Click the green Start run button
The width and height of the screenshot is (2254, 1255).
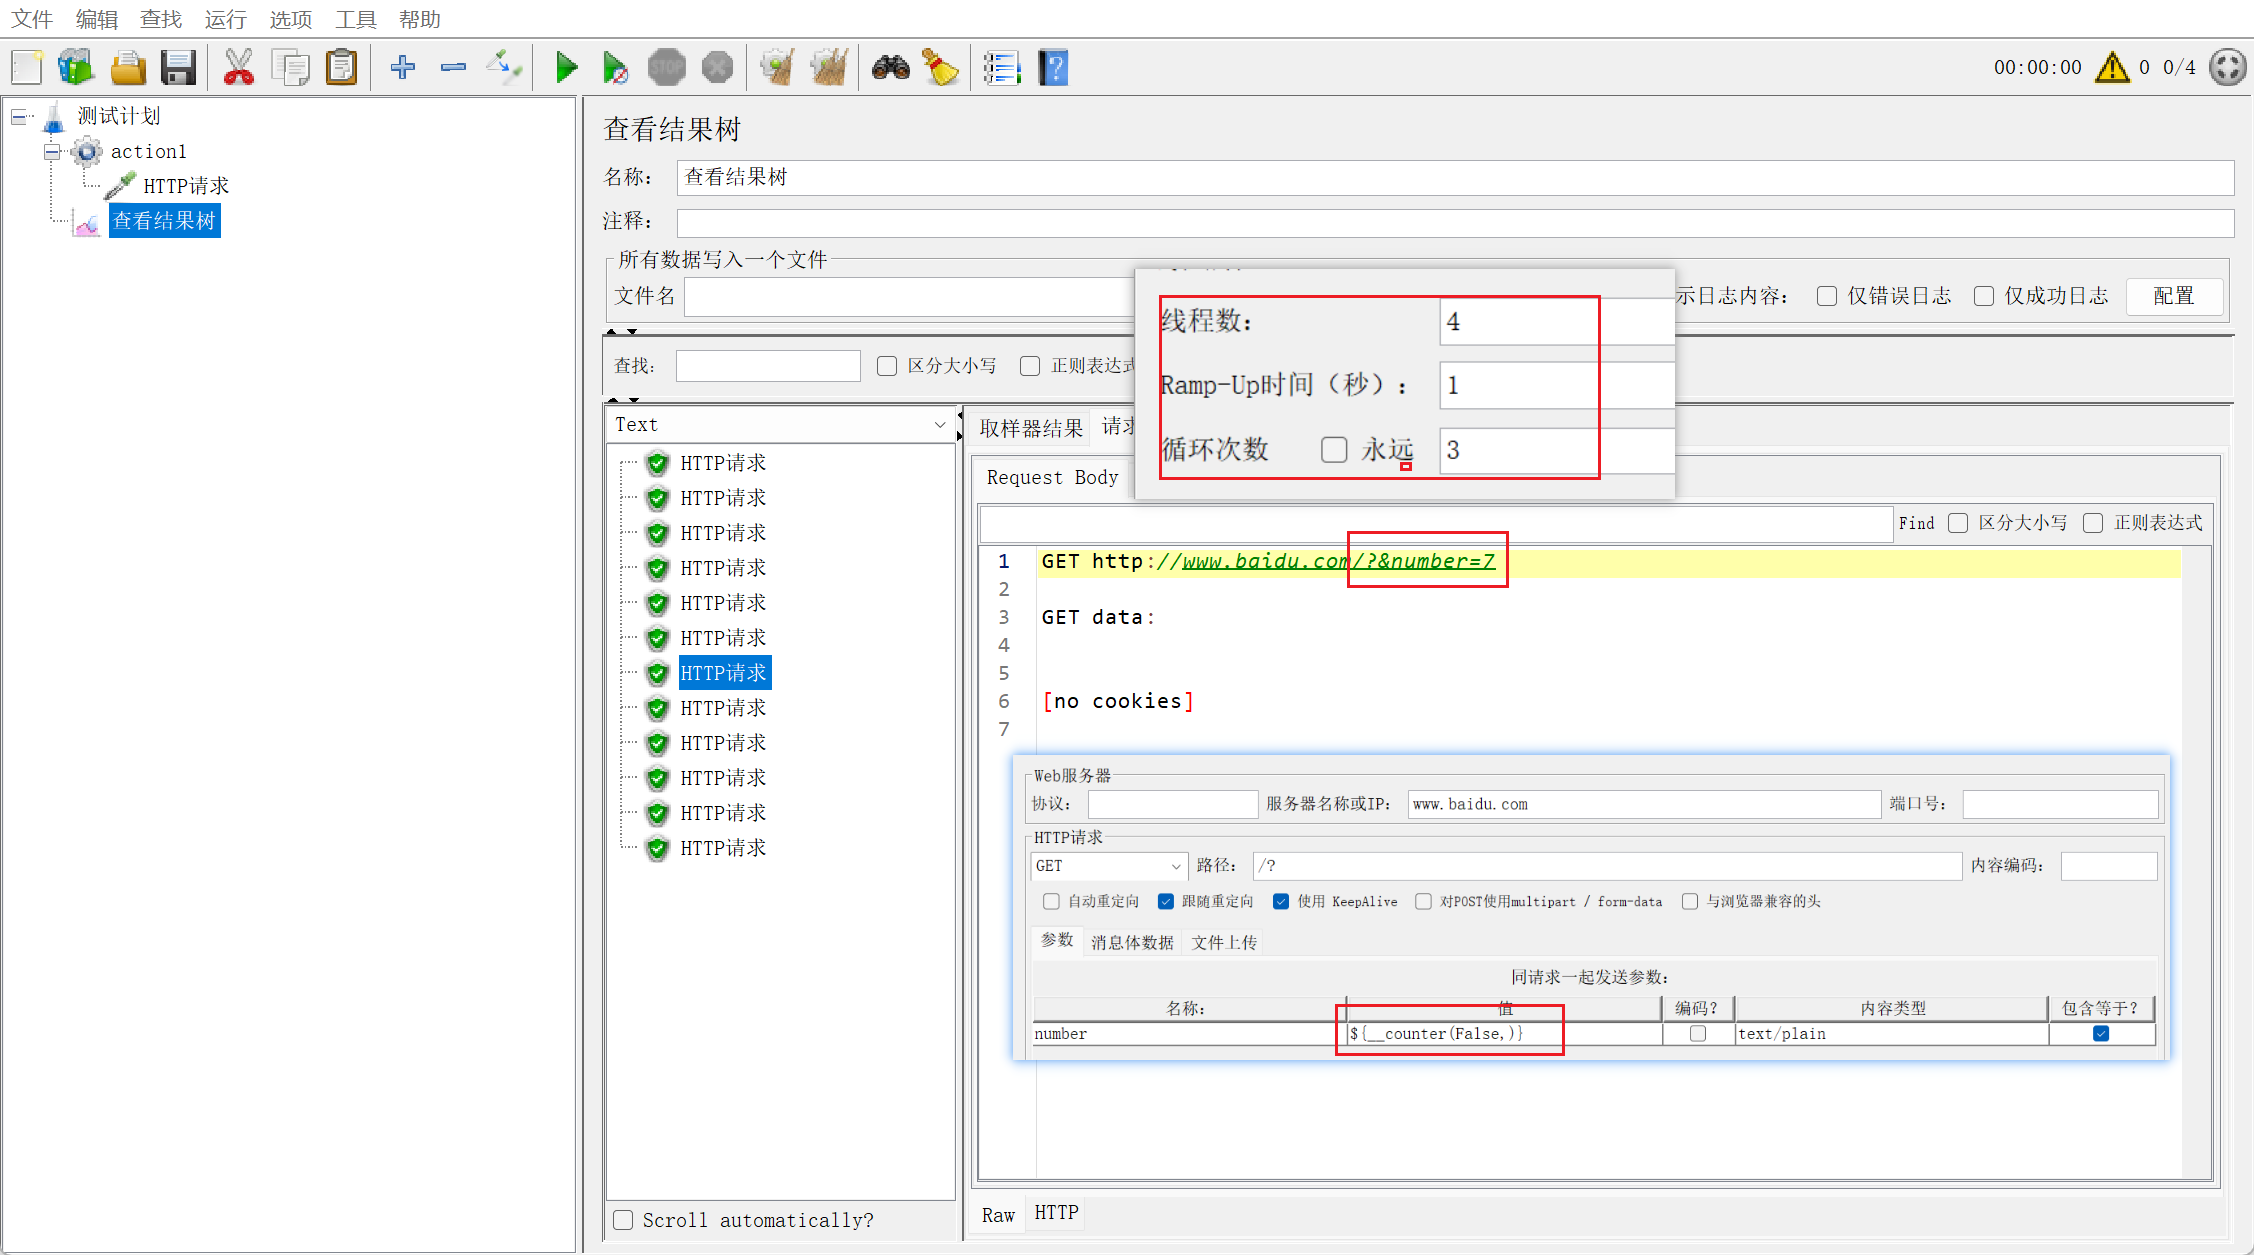click(566, 68)
